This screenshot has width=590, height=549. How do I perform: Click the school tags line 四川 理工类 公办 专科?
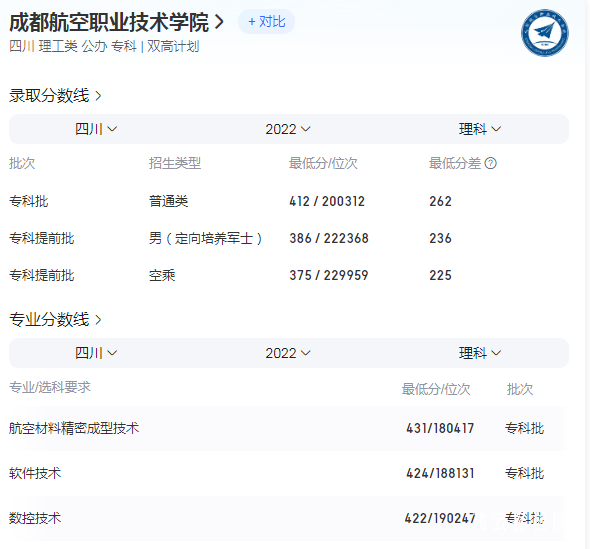coord(73,46)
